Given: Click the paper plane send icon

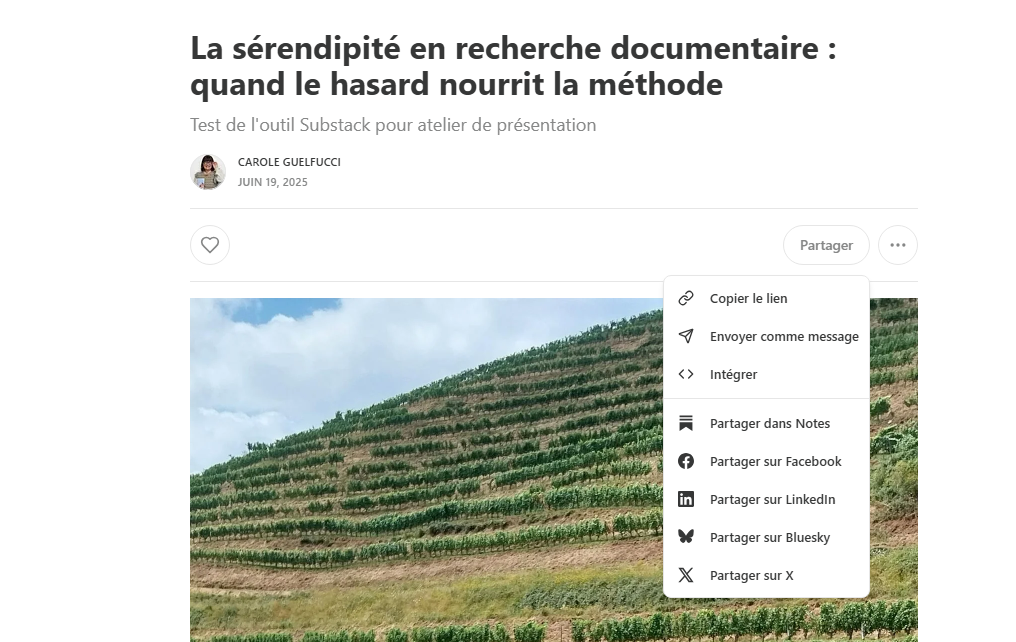Looking at the screenshot, I should (x=686, y=336).
